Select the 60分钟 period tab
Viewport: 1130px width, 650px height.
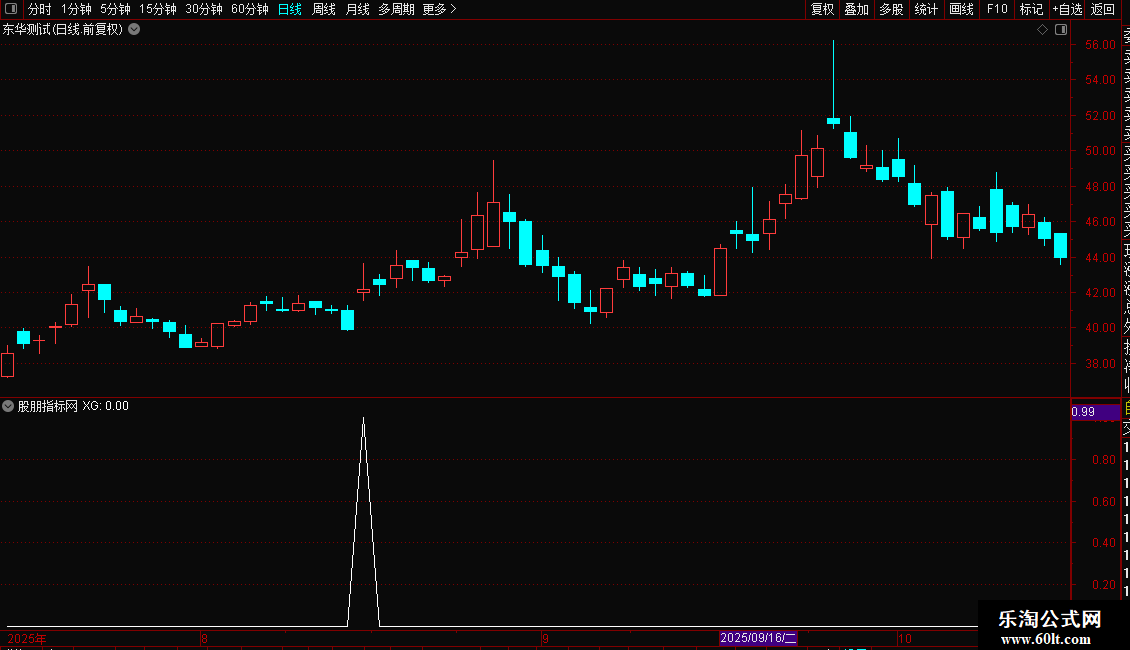coord(250,9)
